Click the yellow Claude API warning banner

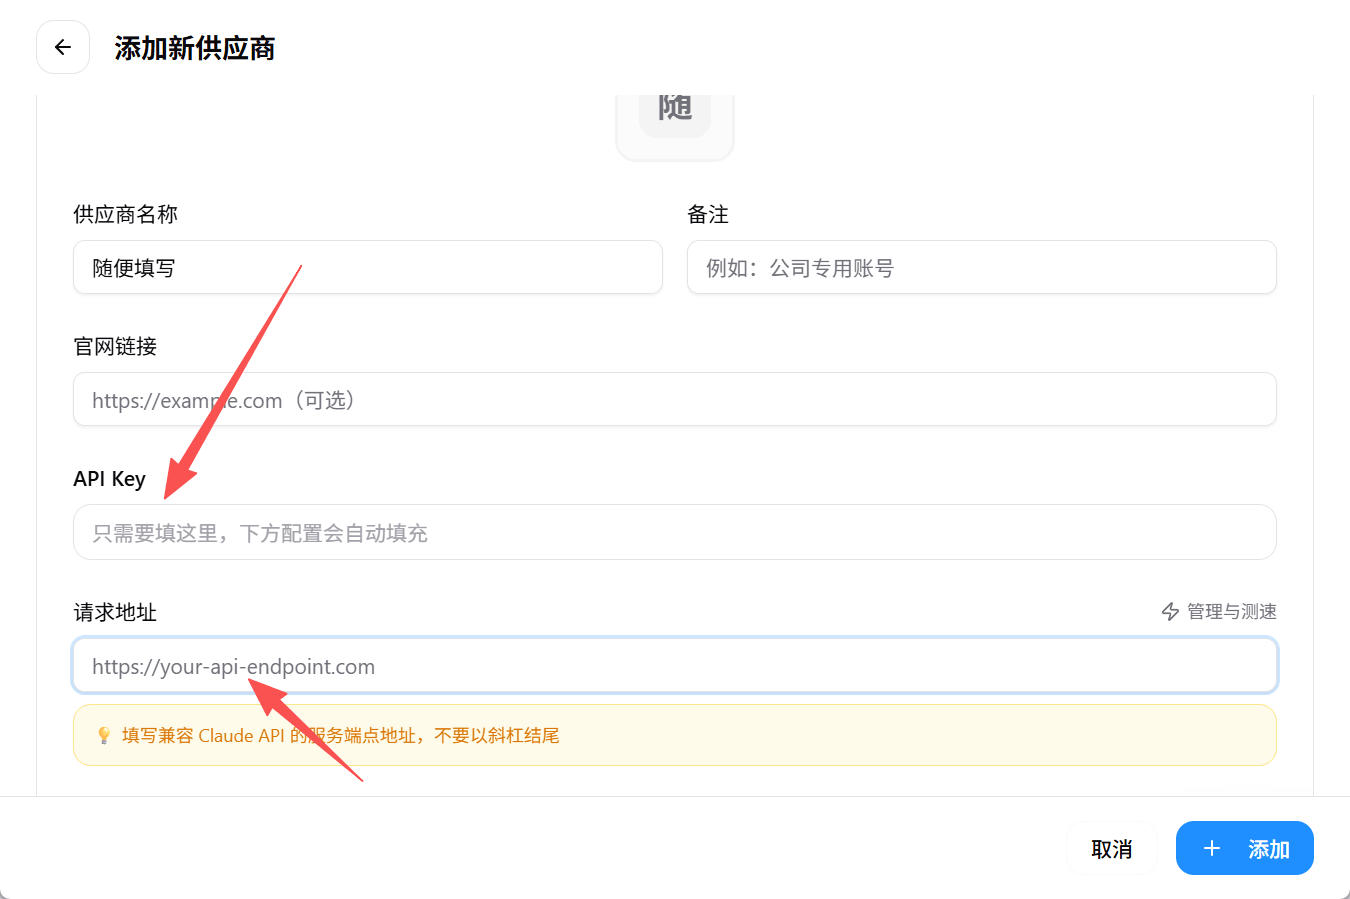pos(675,735)
